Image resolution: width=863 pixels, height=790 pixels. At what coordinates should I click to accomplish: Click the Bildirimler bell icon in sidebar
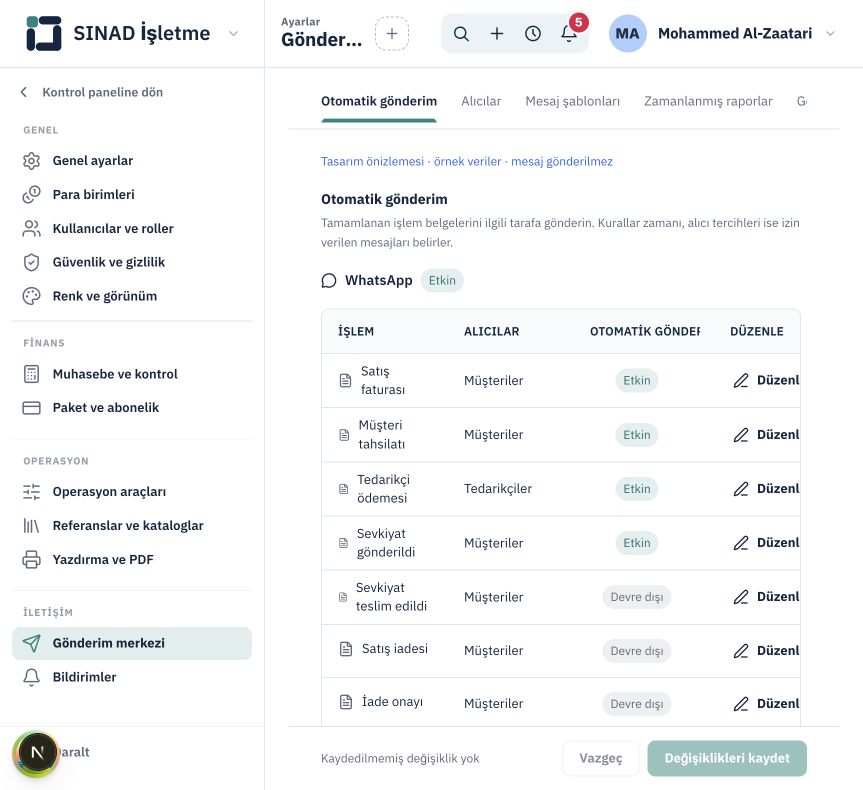click(x=31, y=677)
